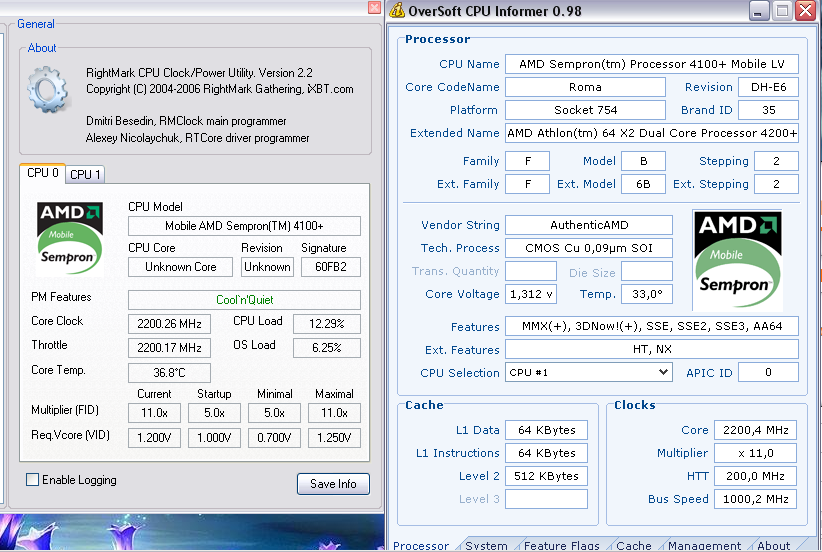Image resolution: width=822 pixels, height=552 pixels.
Task: Click the OS Load value 6.25%
Action: [x=327, y=348]
